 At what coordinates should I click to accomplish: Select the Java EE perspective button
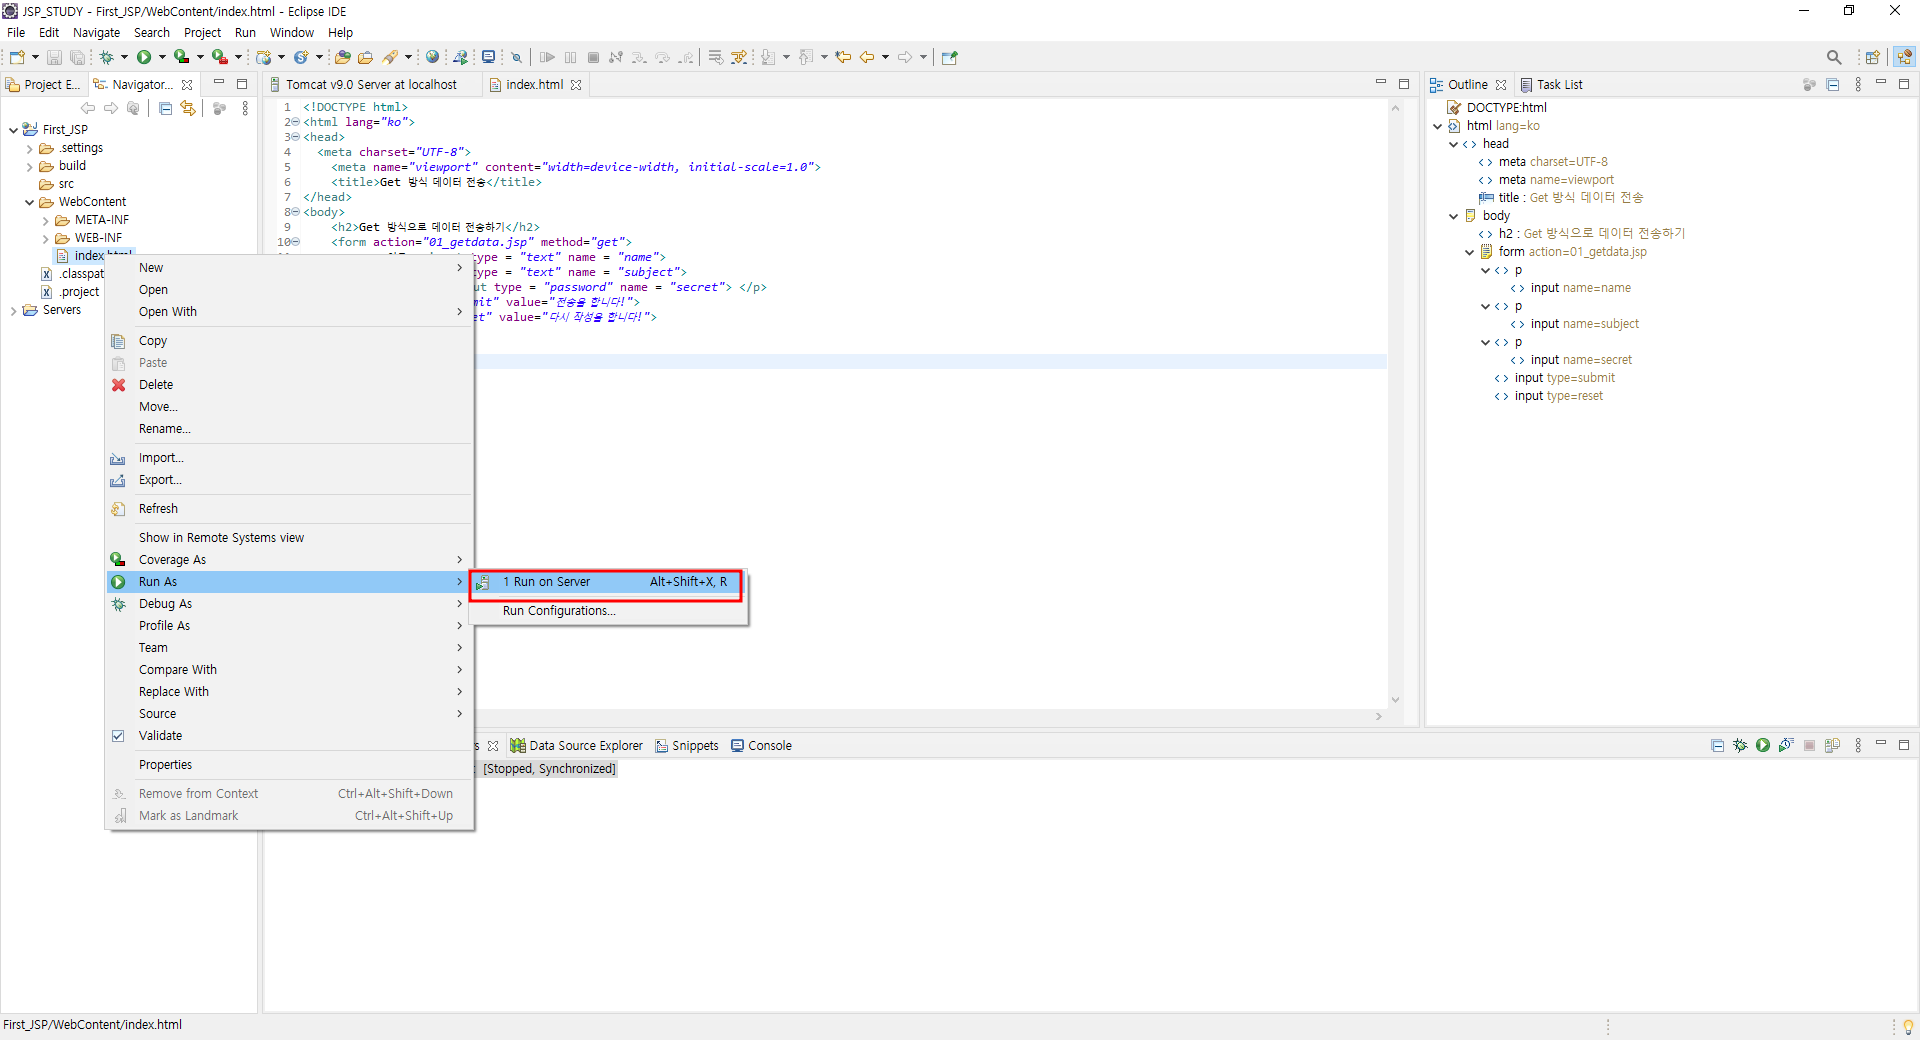[1904, 57]
